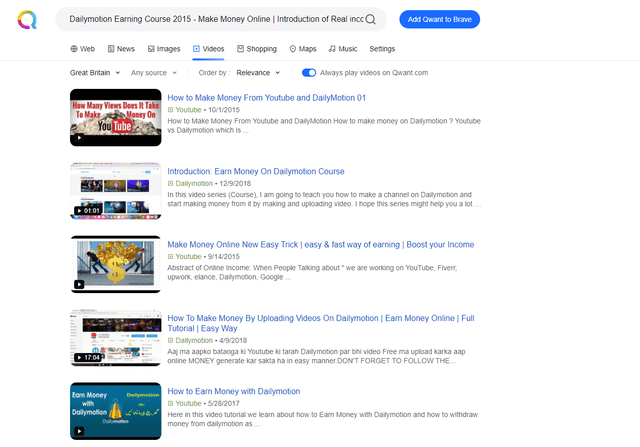Open thumbnail with 01:01 duration
The height and width of the screenshot is (447, 640).
pos(116,191)
